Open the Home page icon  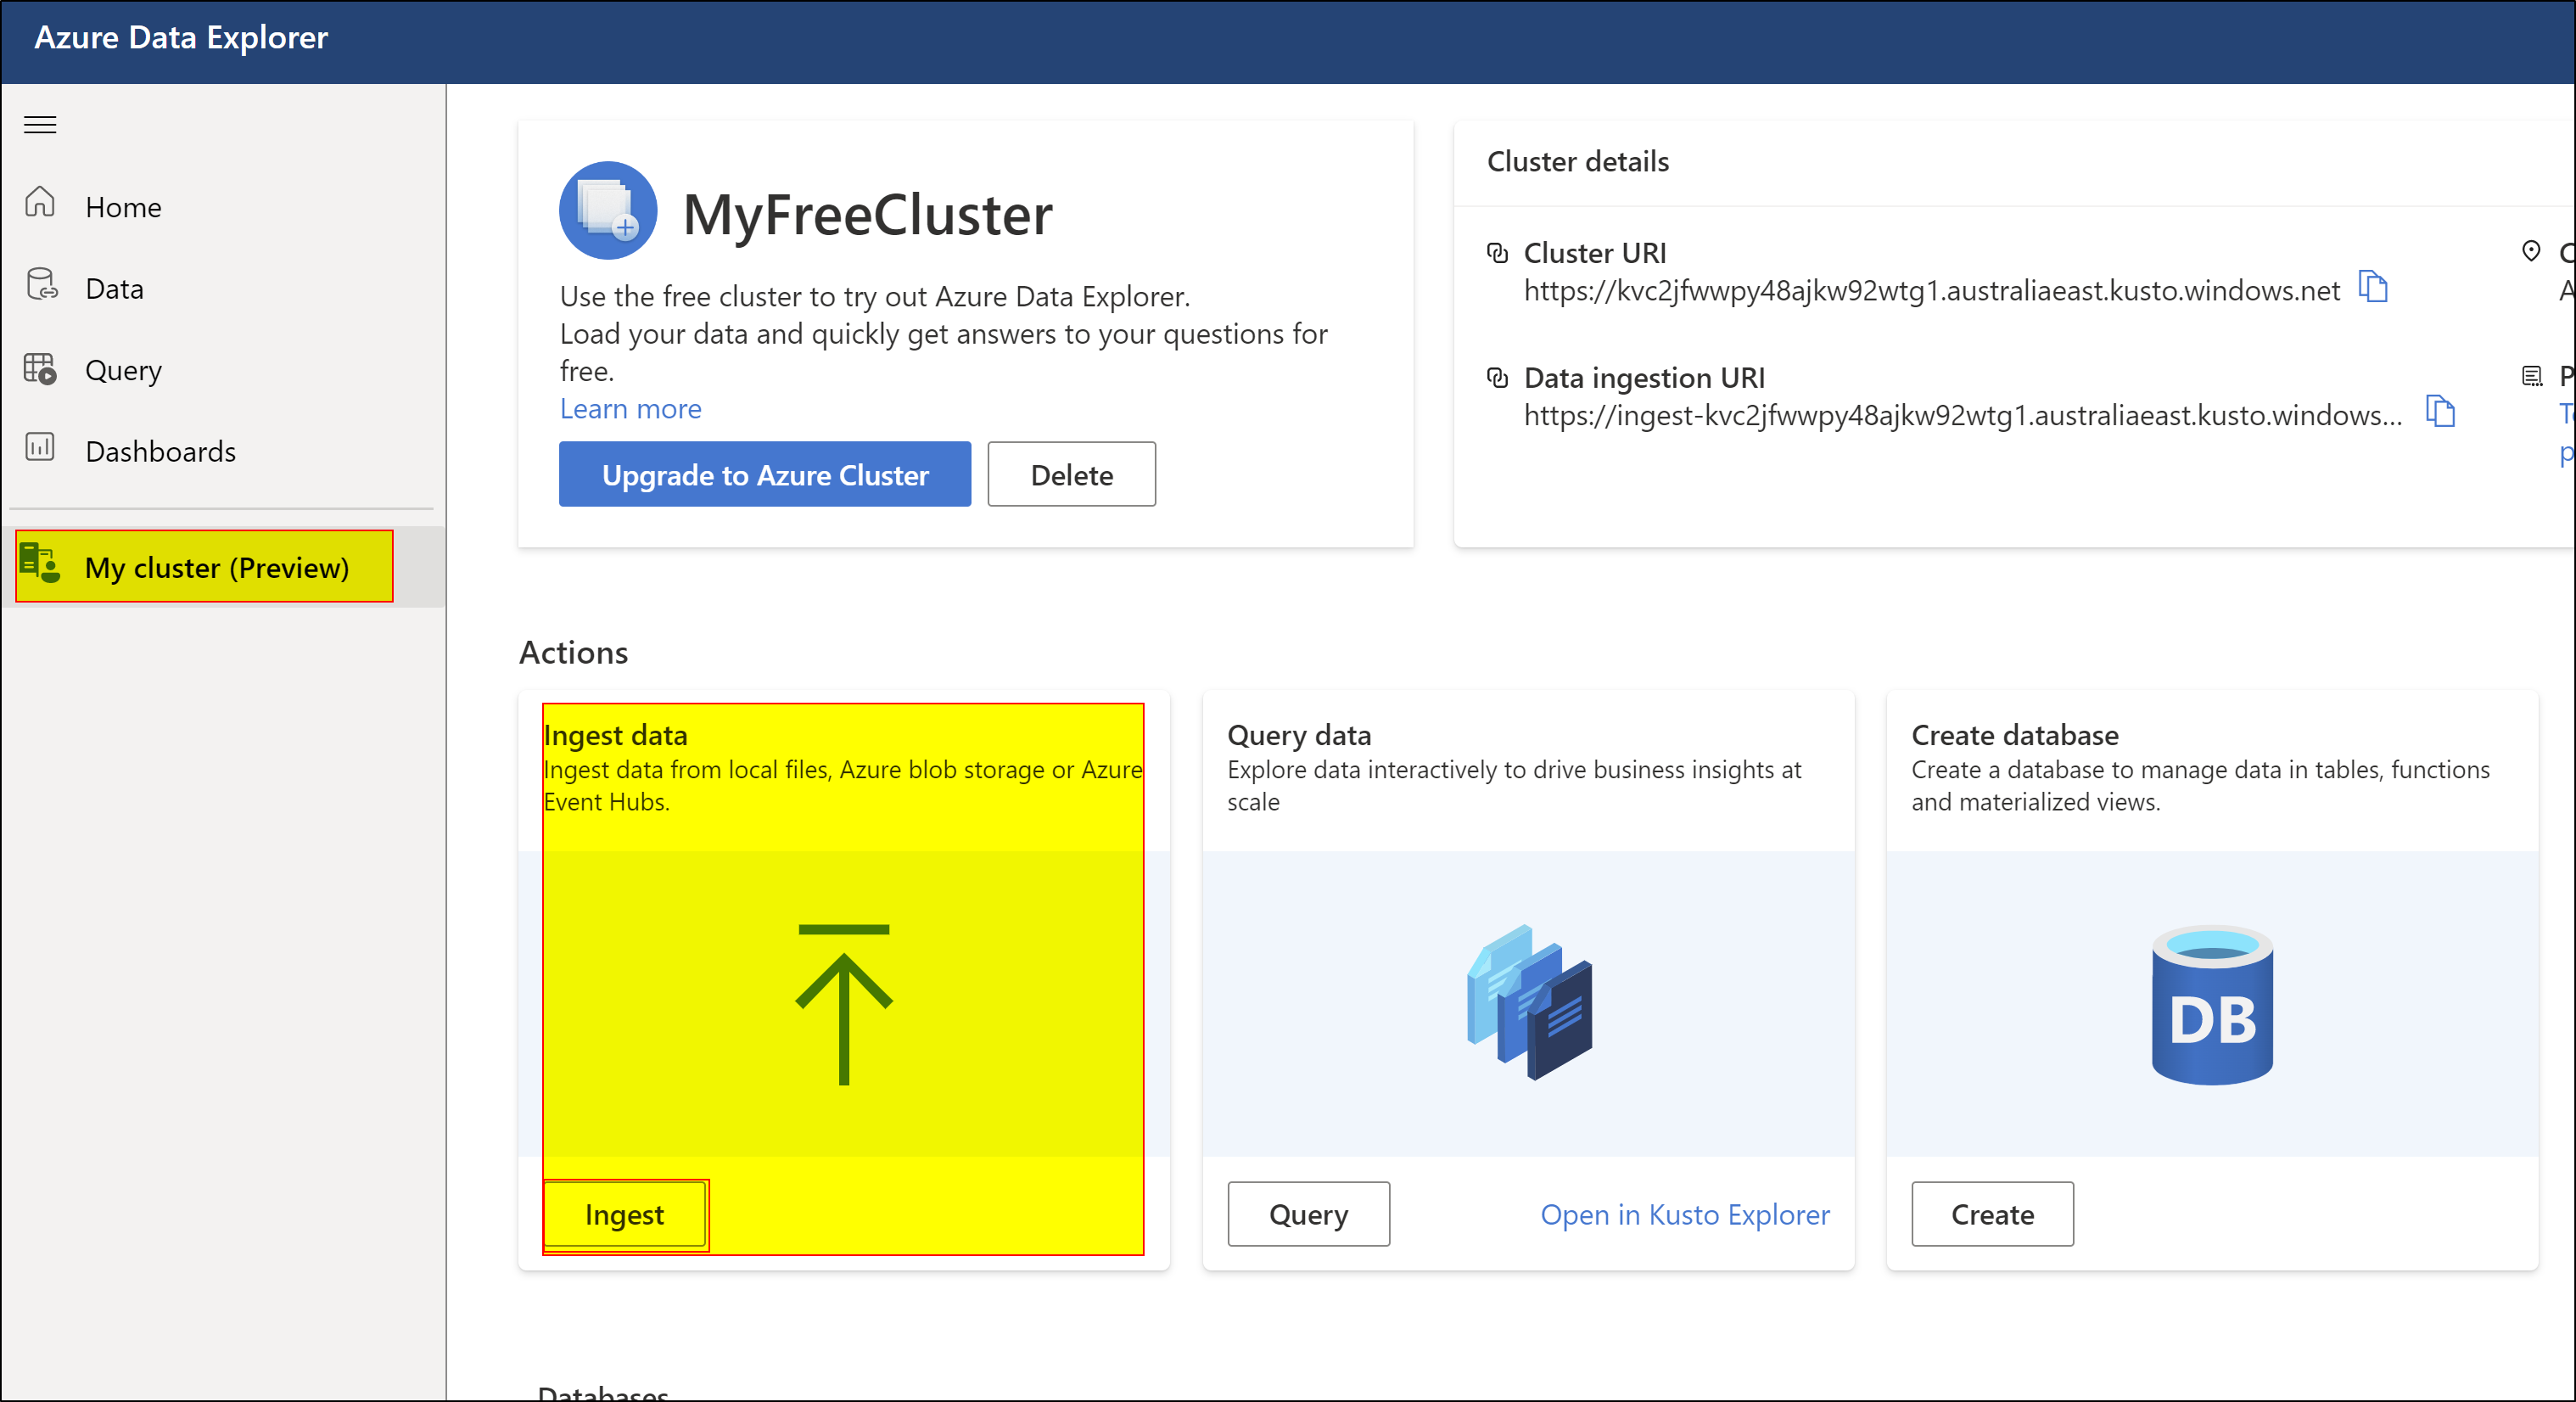[x=40, y=203]
